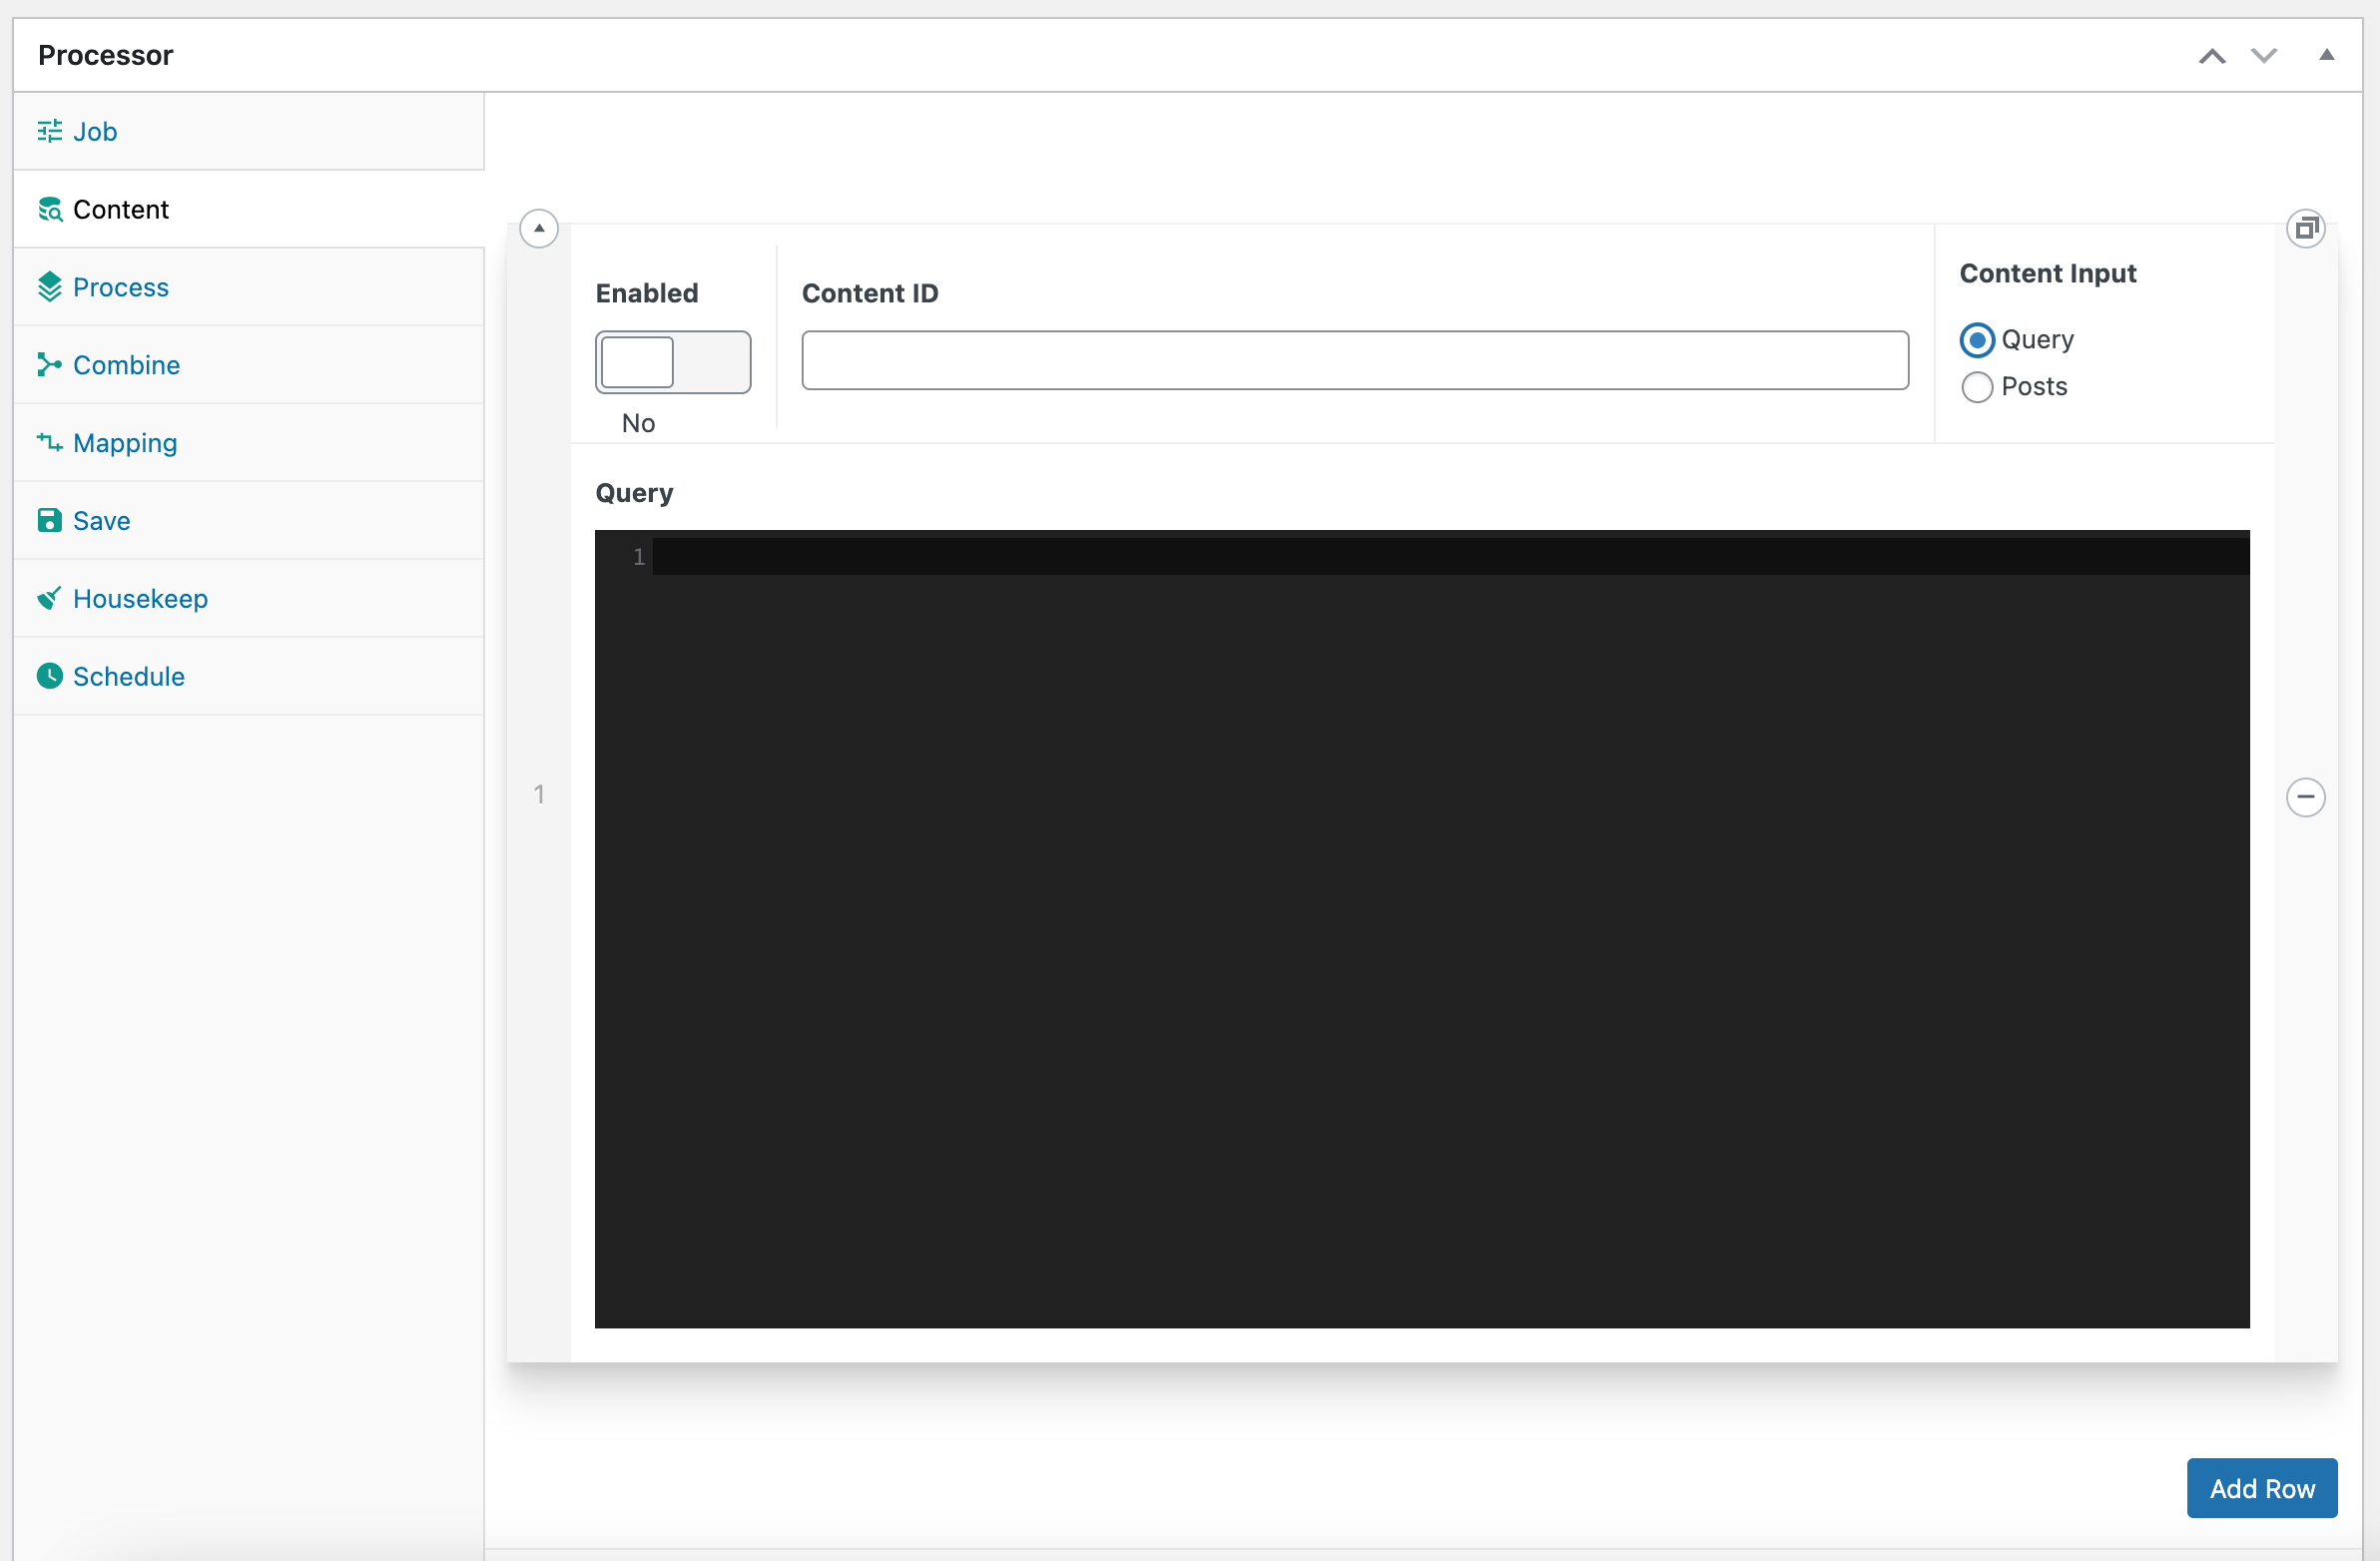Focus the Content ID text field
Screen dimensions: 2380x1561
click(1354, 360)
